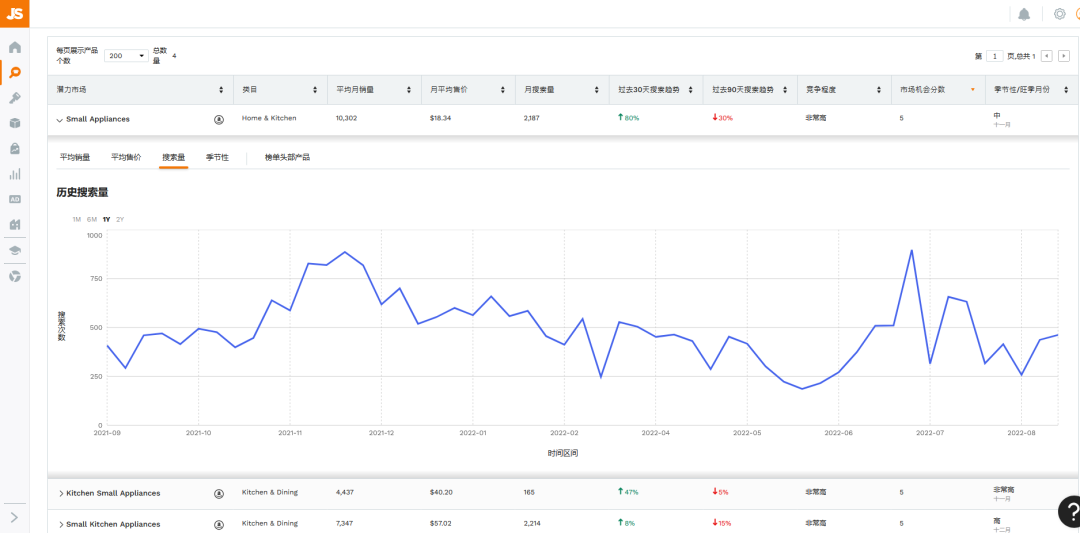Click the 7,347 sales value

point(345,523)
